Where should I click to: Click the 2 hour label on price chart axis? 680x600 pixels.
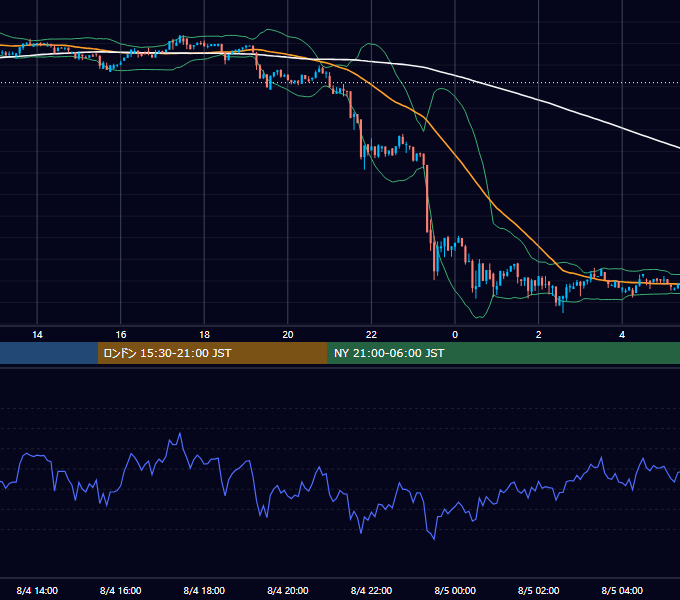click(539, 335)
